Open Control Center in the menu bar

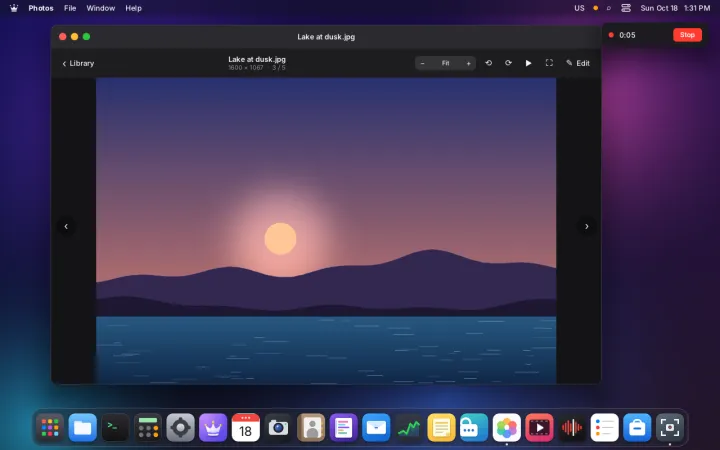tap(626, 8)
